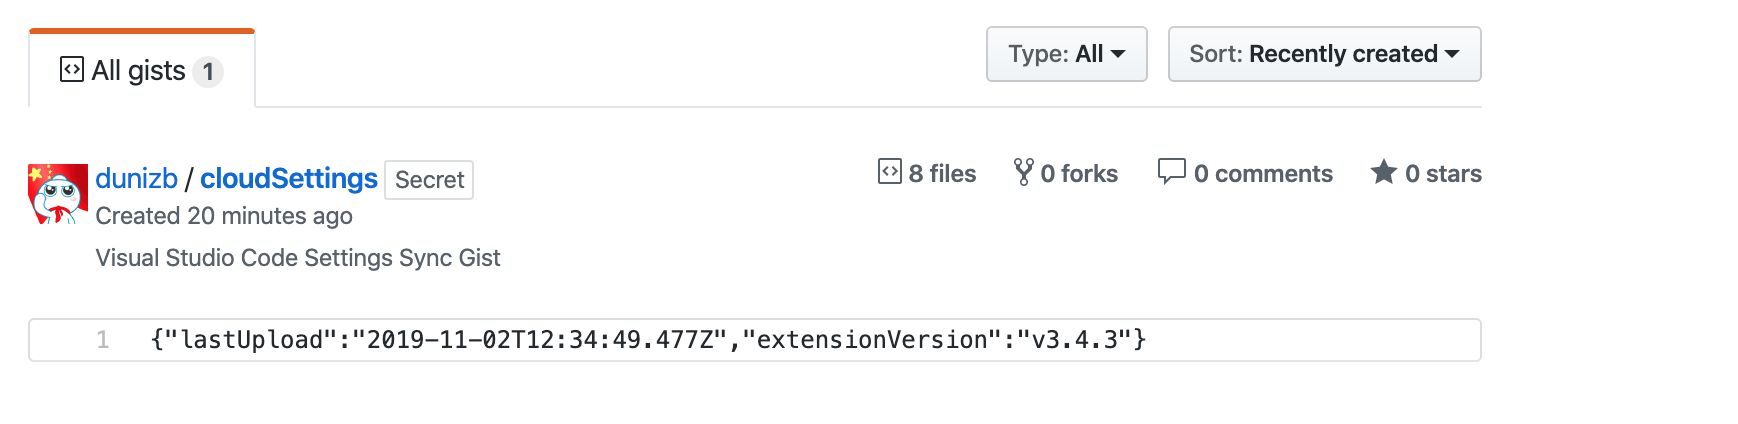Screen dimensions: 1738x424
Task: Open the dunizb user profile link
Action: point(136,179)
